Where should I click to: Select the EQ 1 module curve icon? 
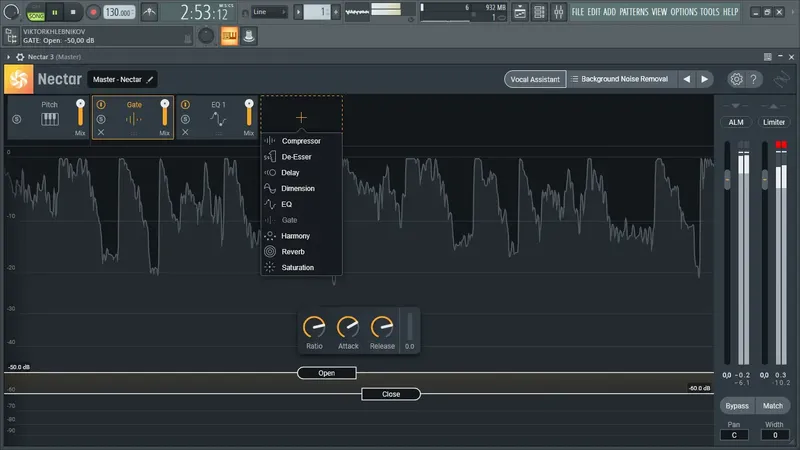218,119
